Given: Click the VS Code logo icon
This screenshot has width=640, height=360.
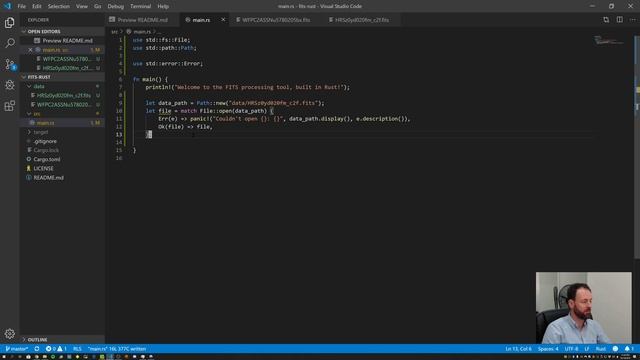Looking at the screenshot, I should coord(7,6).
